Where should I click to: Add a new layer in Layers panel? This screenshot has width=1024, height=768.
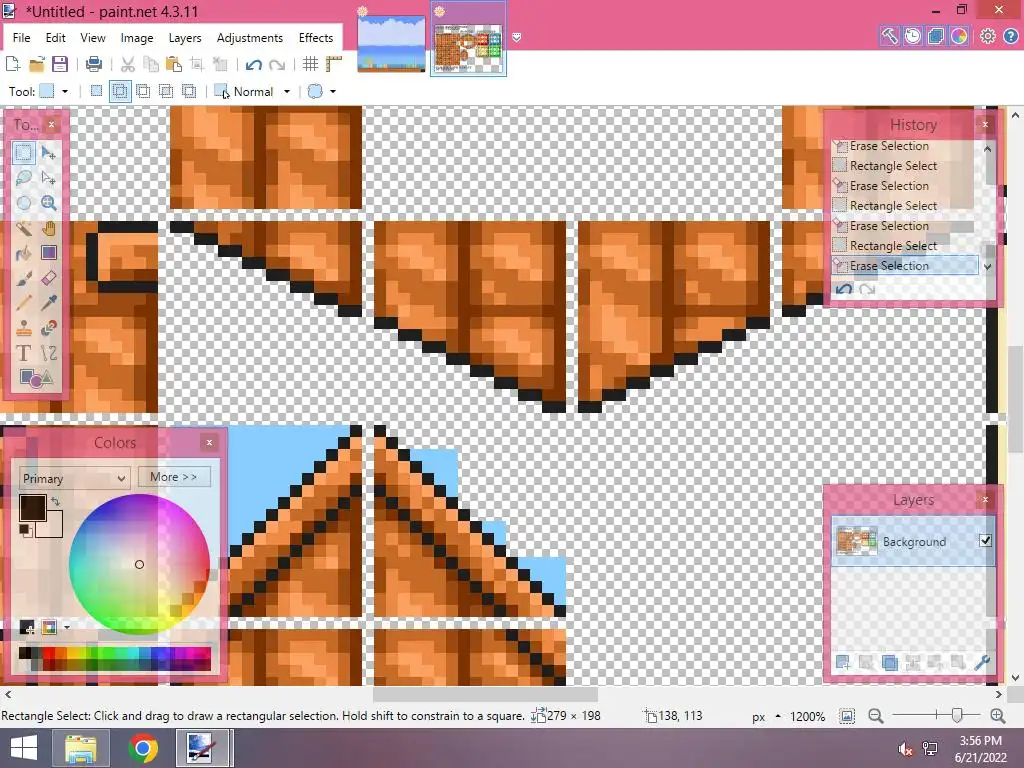[842, 663]
